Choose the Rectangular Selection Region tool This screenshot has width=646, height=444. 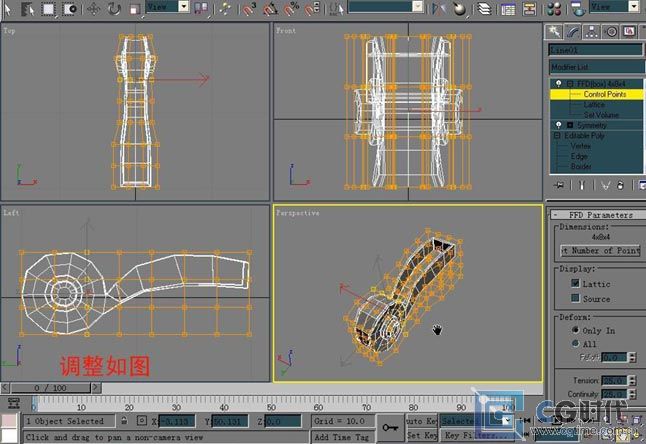click(48, 9)
